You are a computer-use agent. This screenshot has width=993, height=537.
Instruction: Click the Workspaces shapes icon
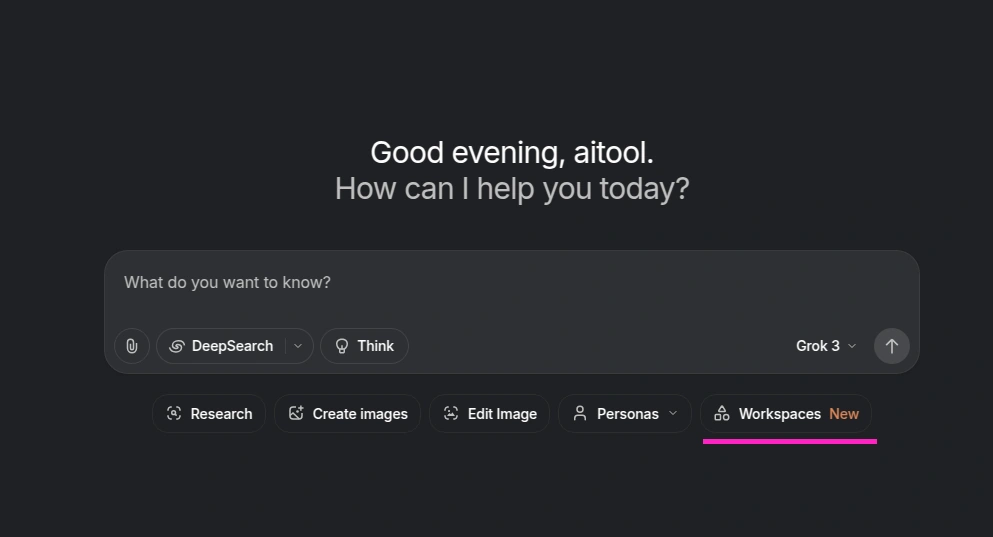click(x=722, y=414)
